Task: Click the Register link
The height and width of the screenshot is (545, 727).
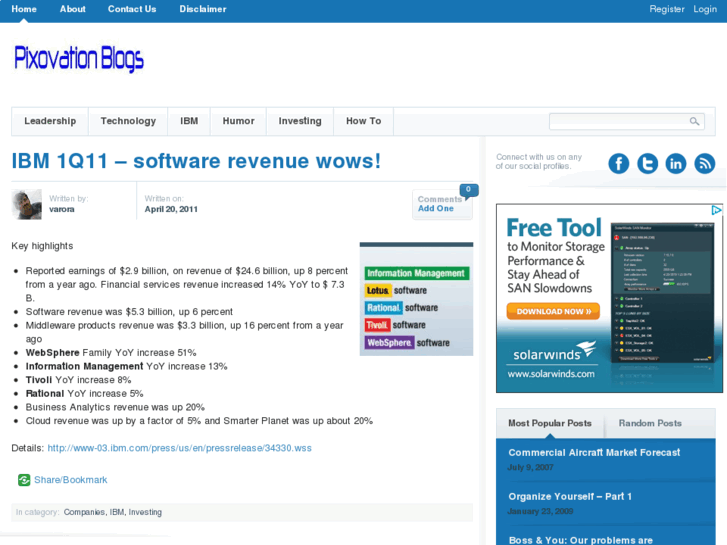Action: (667, 9)
